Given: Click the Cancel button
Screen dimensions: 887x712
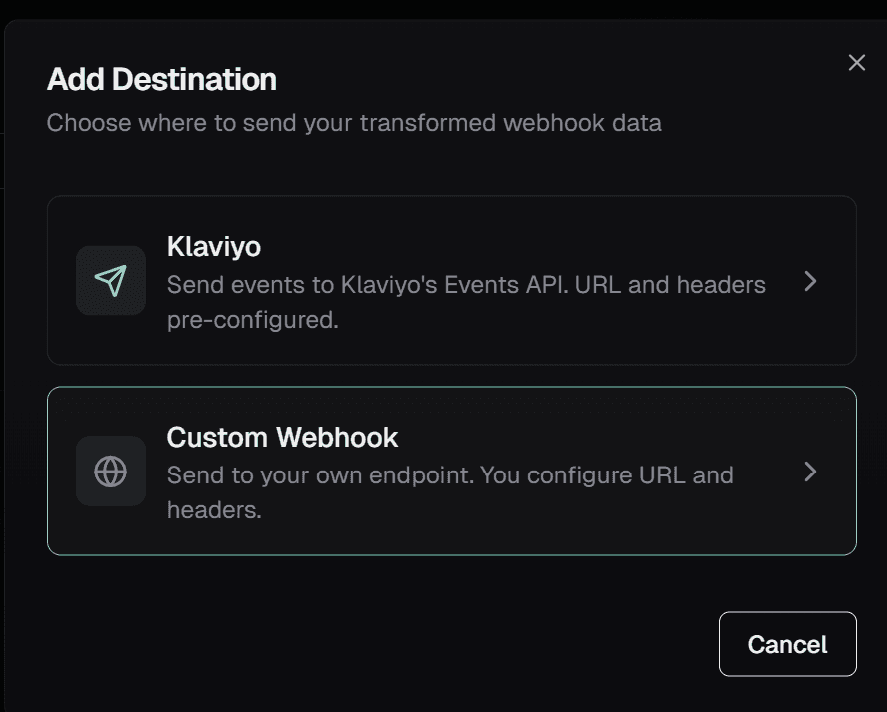Looking at the screenshot, I should pos(787,644).
